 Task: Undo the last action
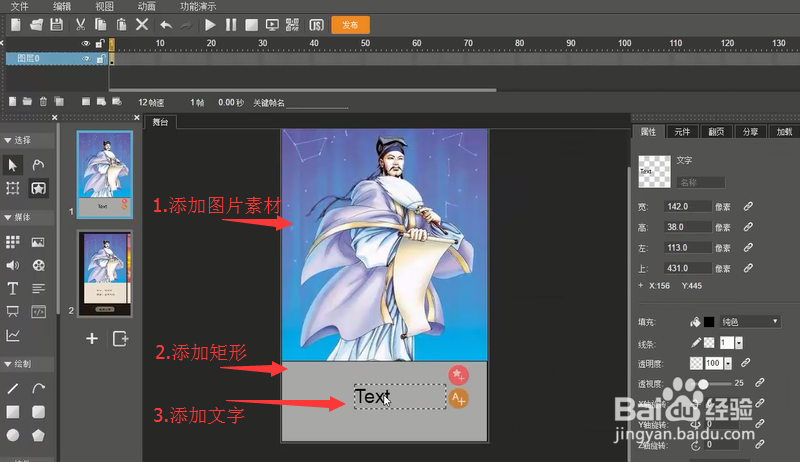coord(166,25)
